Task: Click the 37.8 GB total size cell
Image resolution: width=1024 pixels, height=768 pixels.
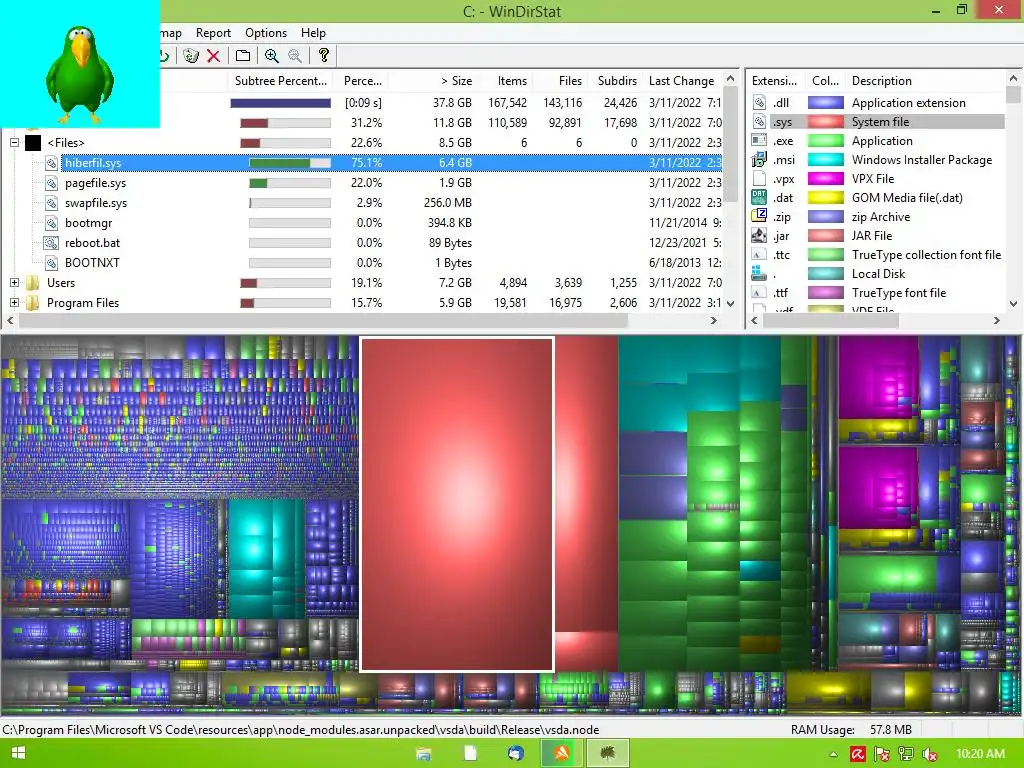Action: 452,103
